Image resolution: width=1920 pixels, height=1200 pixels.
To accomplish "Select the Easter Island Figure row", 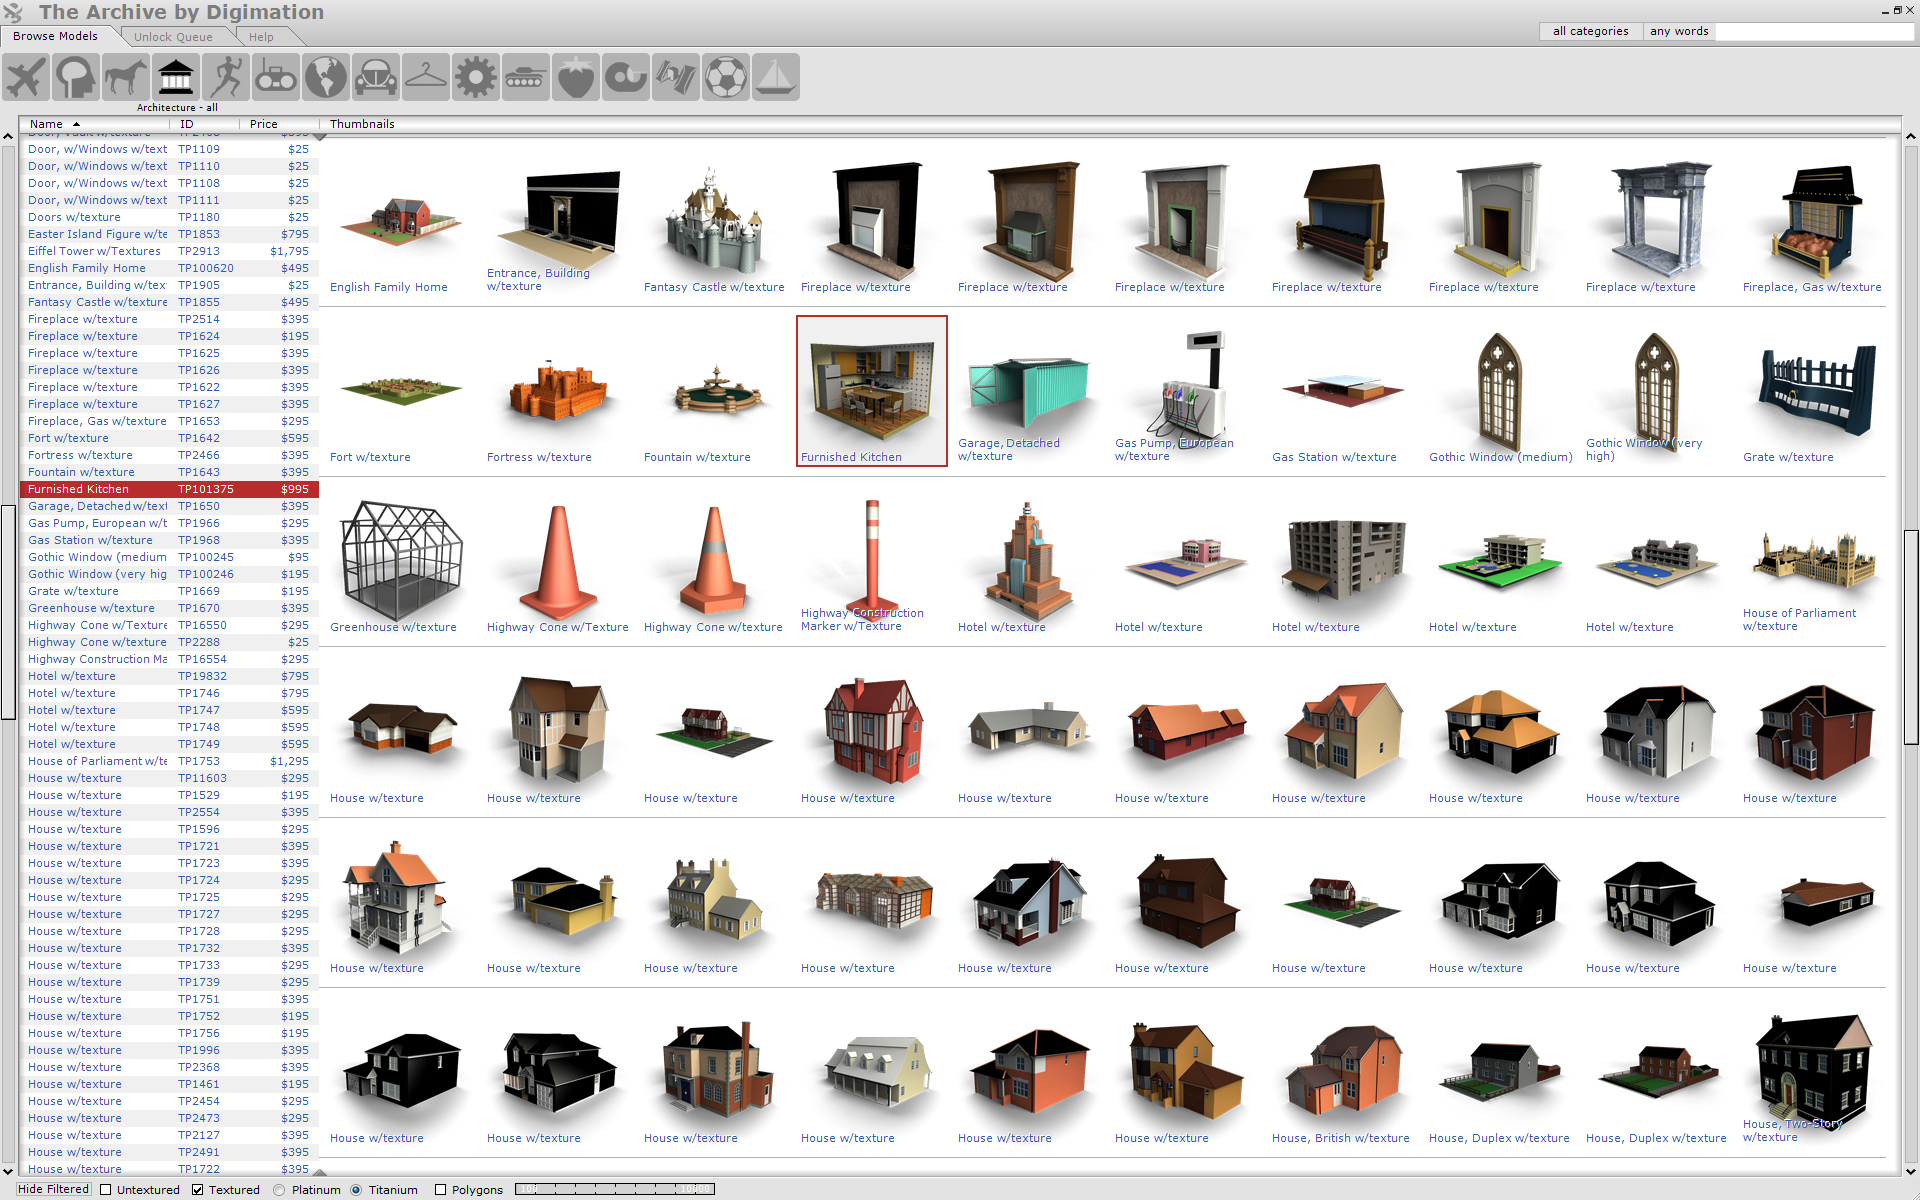I will 169,234.
